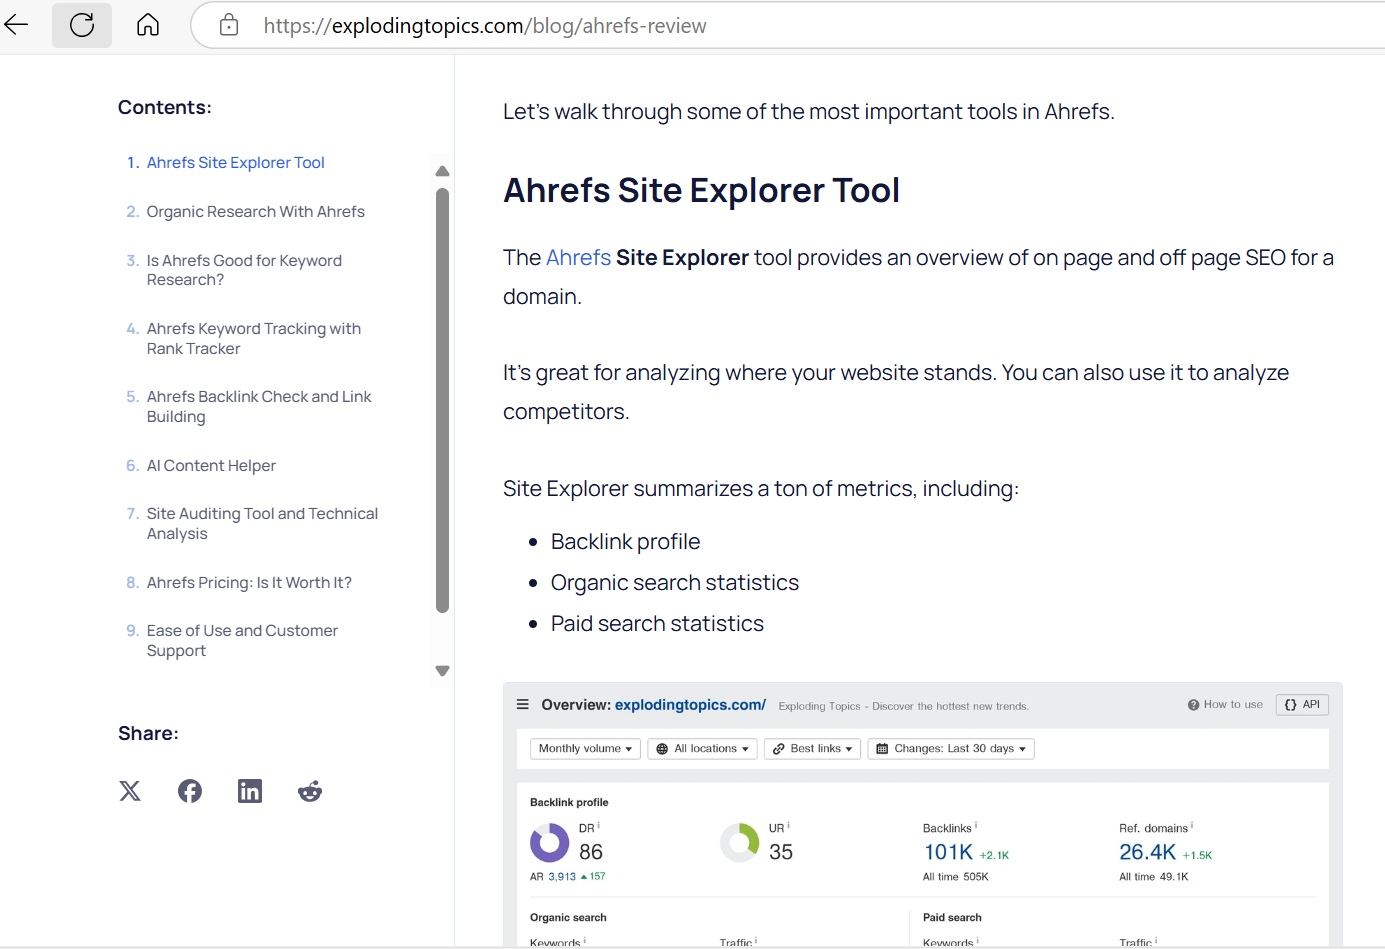Share article via Reddit icon

[x=310, y=791]
